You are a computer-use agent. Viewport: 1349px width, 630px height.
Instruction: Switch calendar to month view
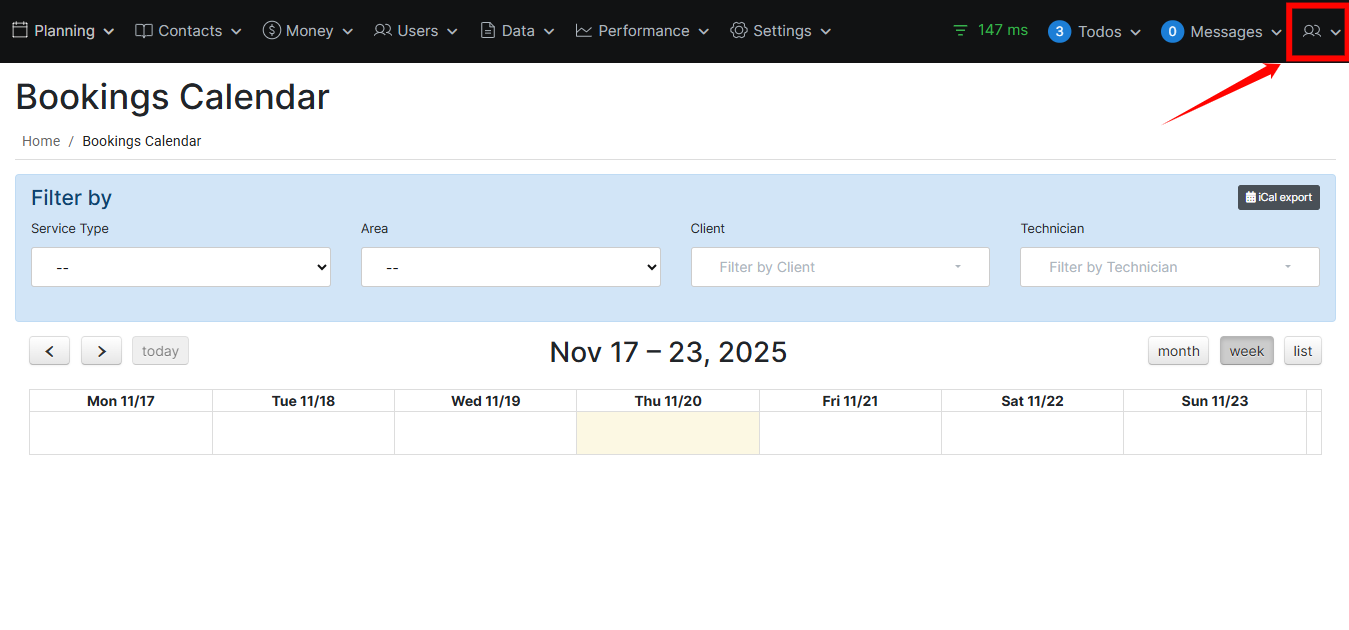pyautogui.click(x=1178, y=351)
